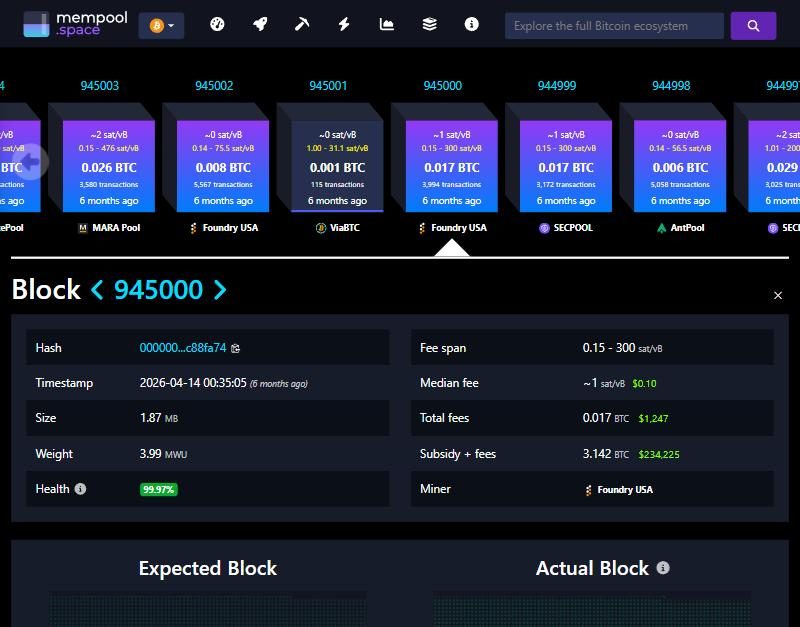800x627 pixels.
Task: Open AntPool miner link
Action: 681,228
